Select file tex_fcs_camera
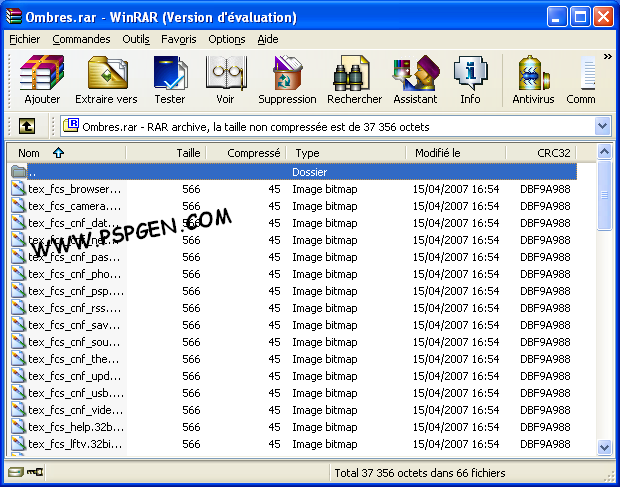Viewport: 620px width, 487px height. pyautogui.click(x=293, y=206)
